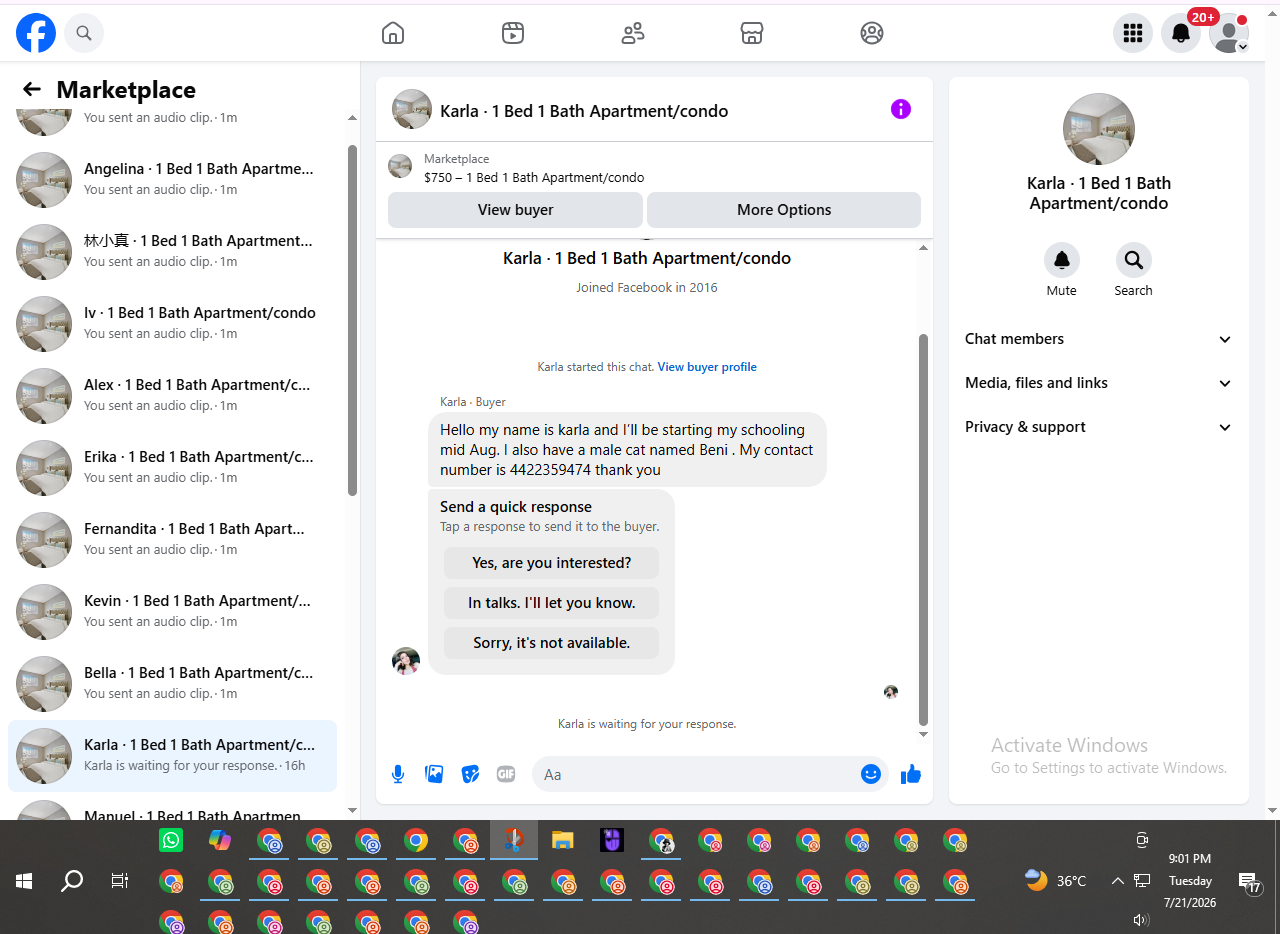The width and height of the screenshot is (1280, 934).
Task: Open the Bella chat conversation
Action: pos(172,684)
